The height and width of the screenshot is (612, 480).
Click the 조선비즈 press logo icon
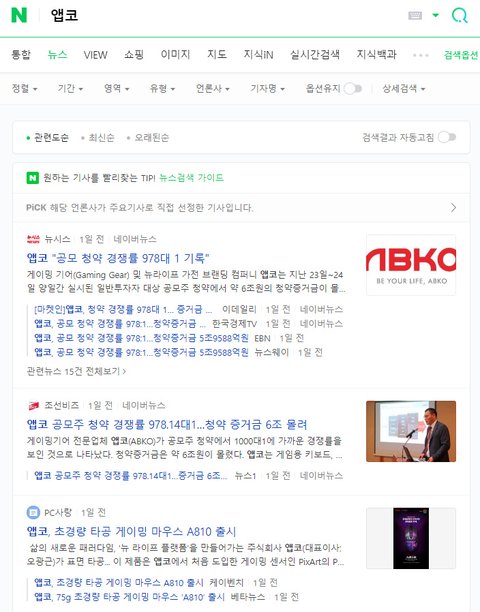33,406
